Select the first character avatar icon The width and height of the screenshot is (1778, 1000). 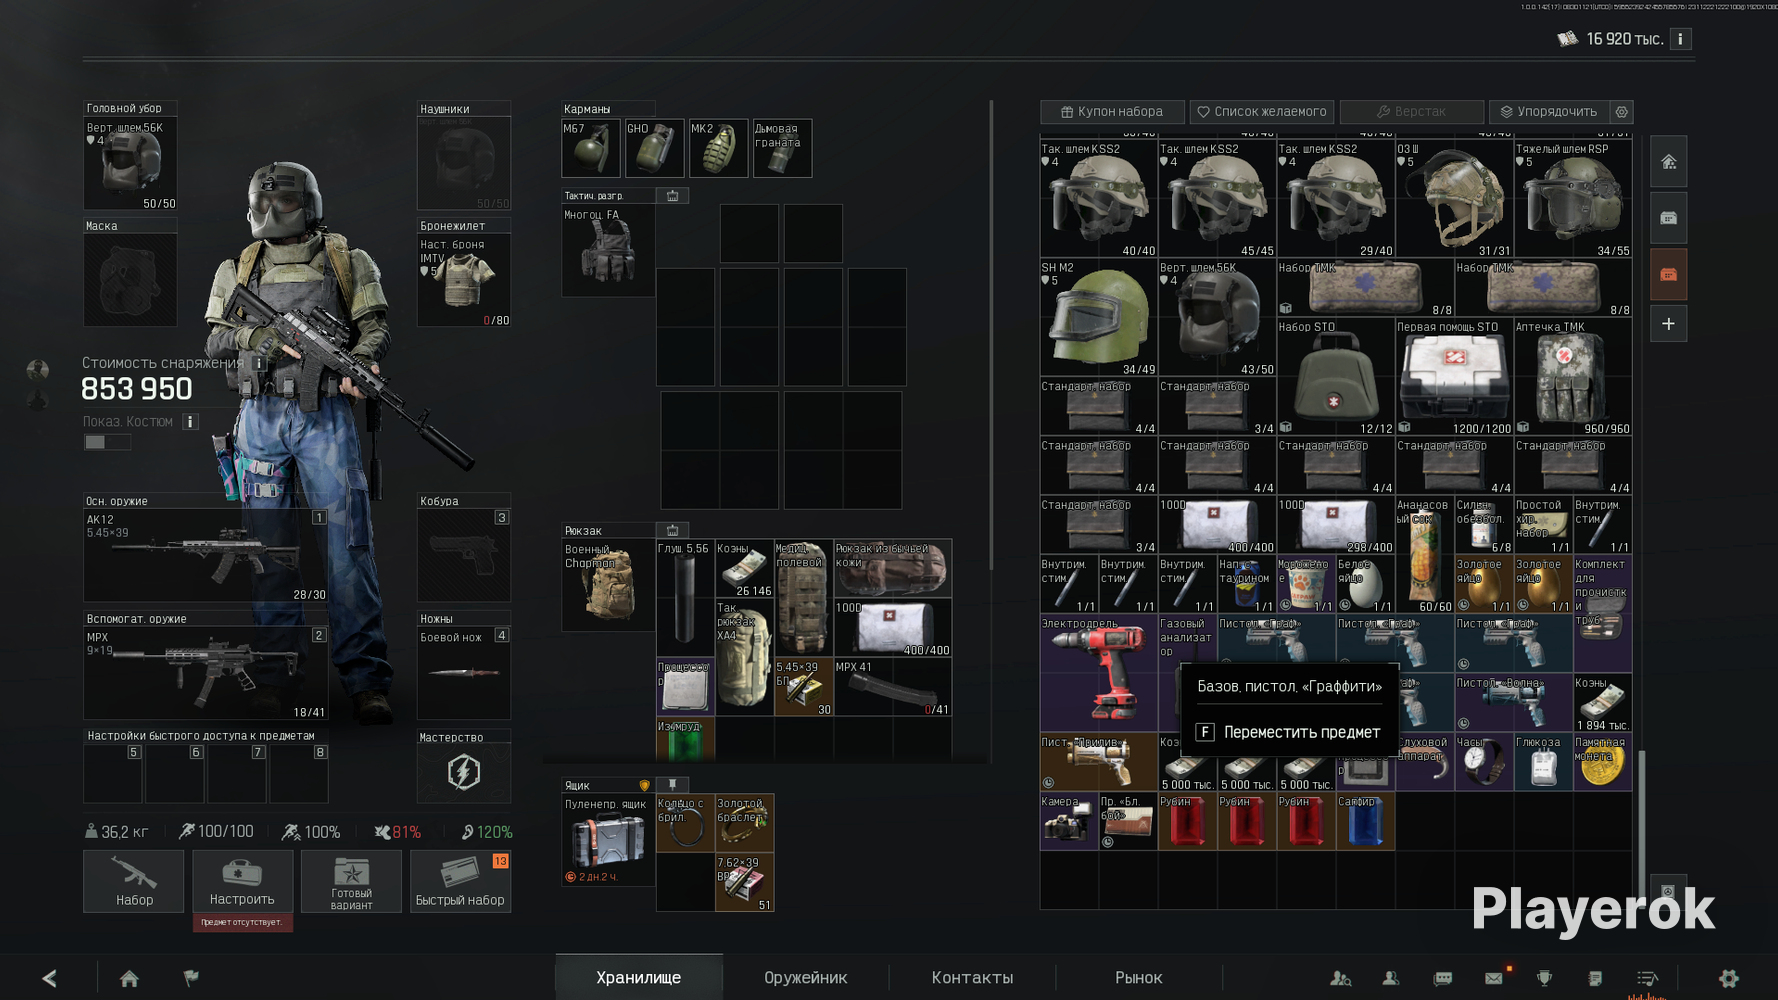37,370
